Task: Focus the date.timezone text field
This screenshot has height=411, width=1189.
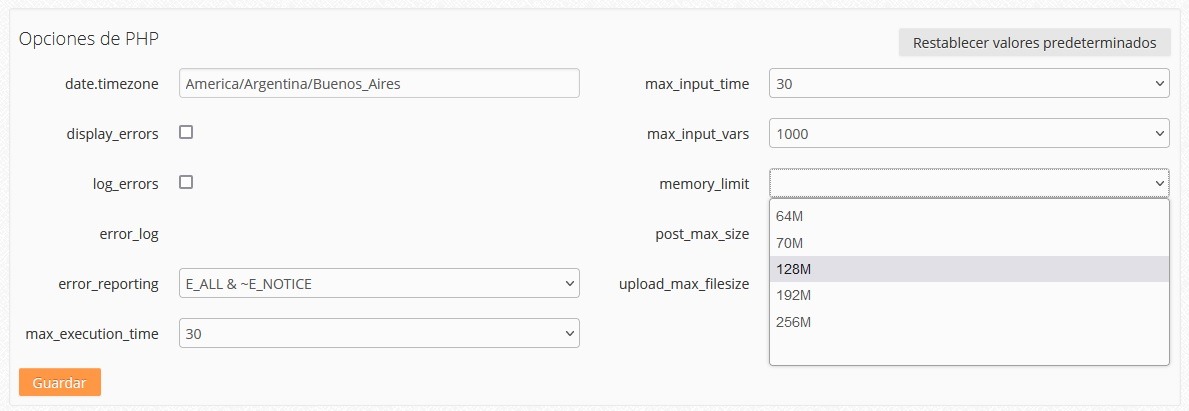Action: [379, 84]
